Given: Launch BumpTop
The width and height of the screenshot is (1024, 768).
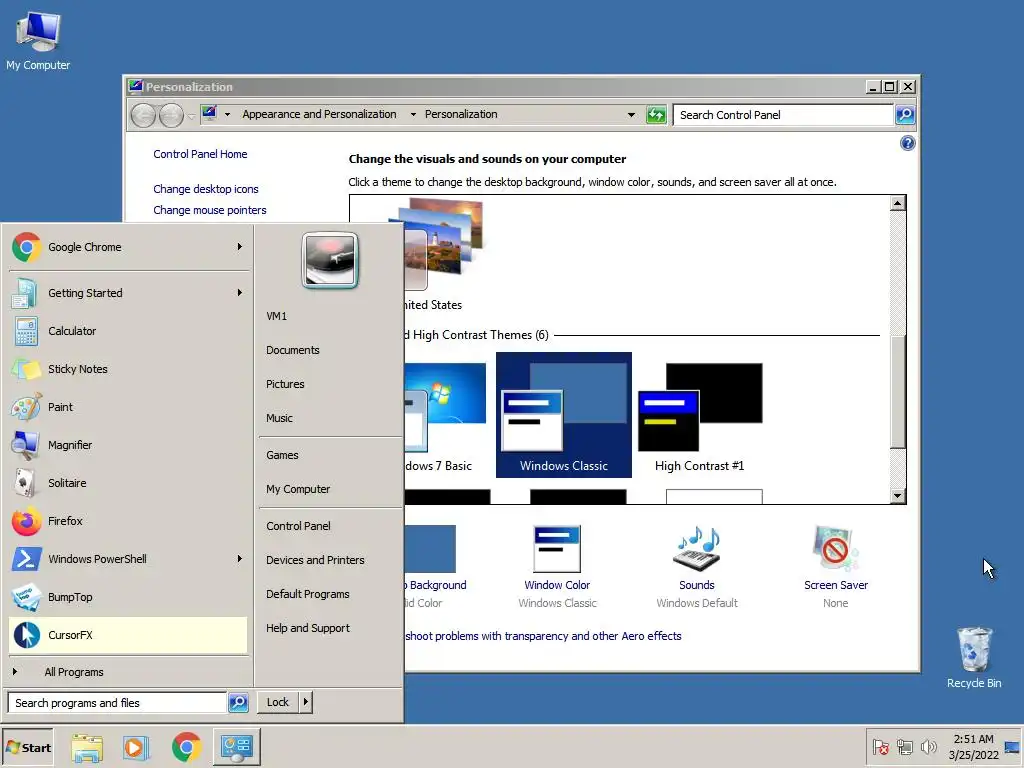Looking at the screenshot, I should click(127, 597).
